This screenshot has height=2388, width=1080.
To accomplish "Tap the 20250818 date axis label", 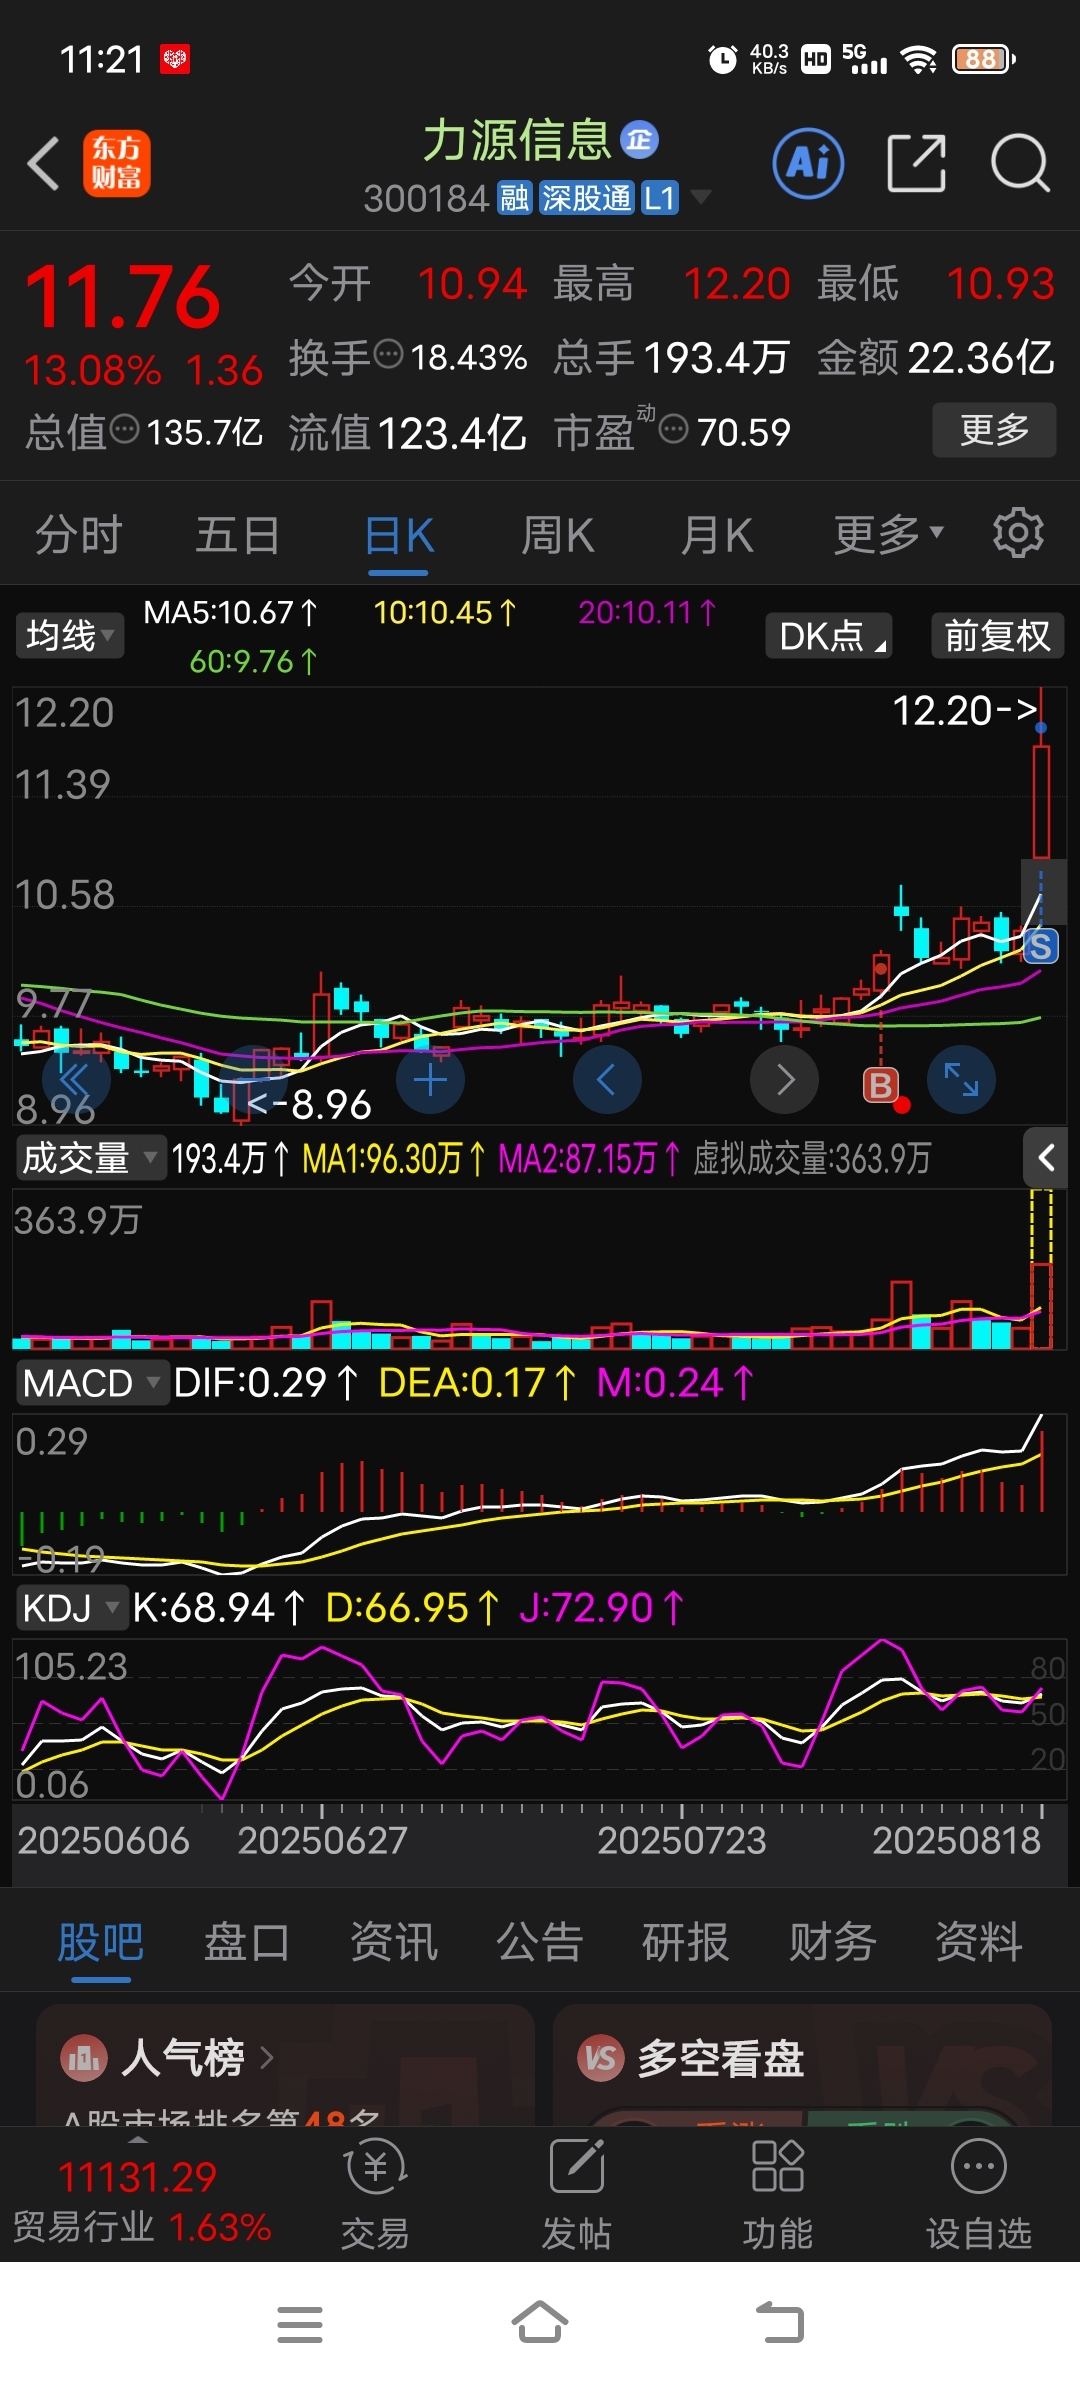I will 956,1840.
